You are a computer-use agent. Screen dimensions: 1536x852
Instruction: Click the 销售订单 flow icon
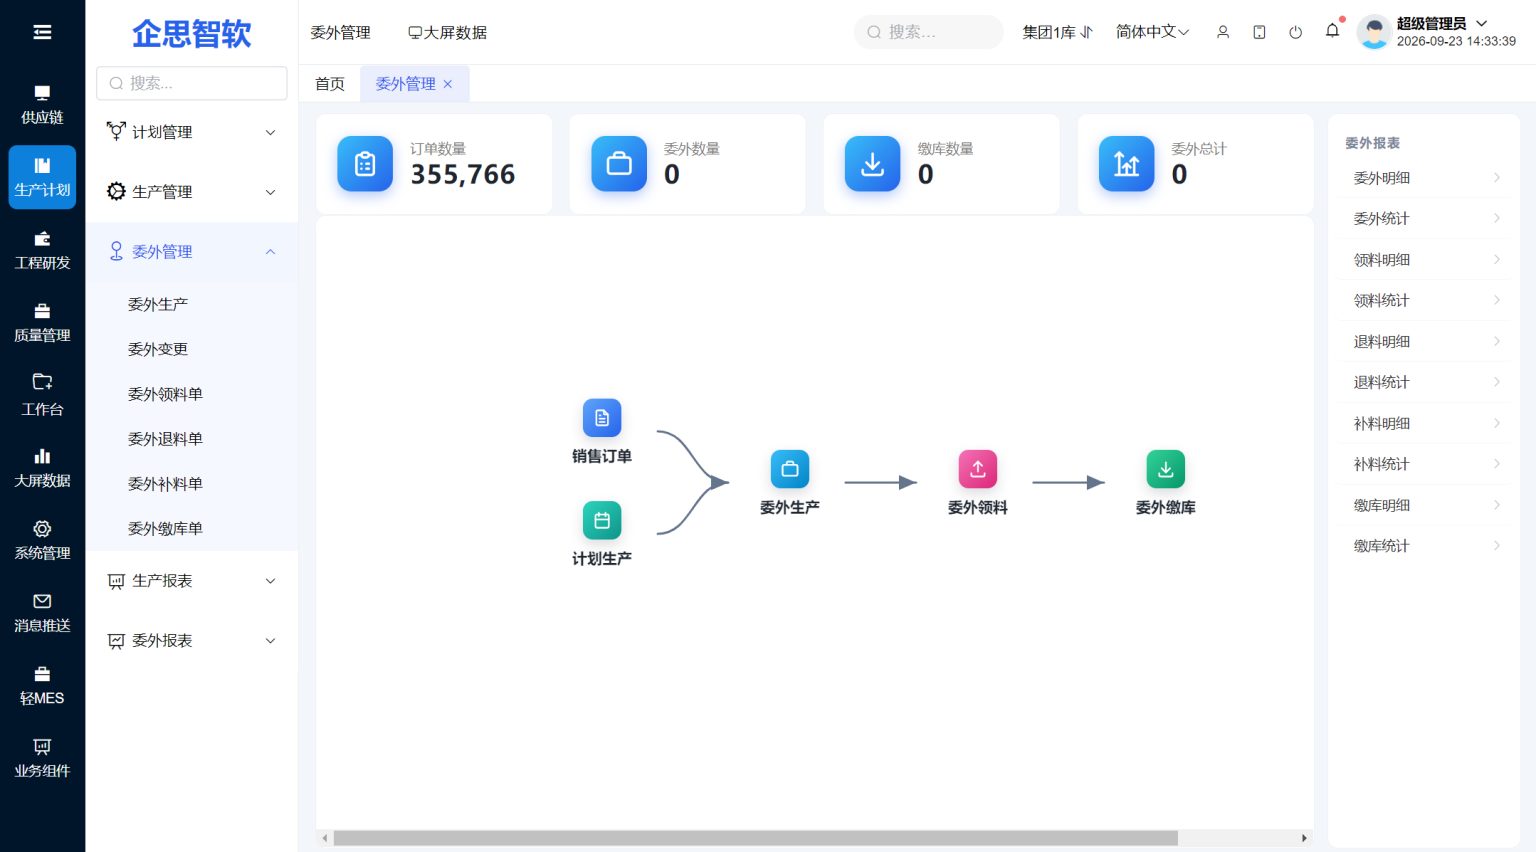(602, 418)
